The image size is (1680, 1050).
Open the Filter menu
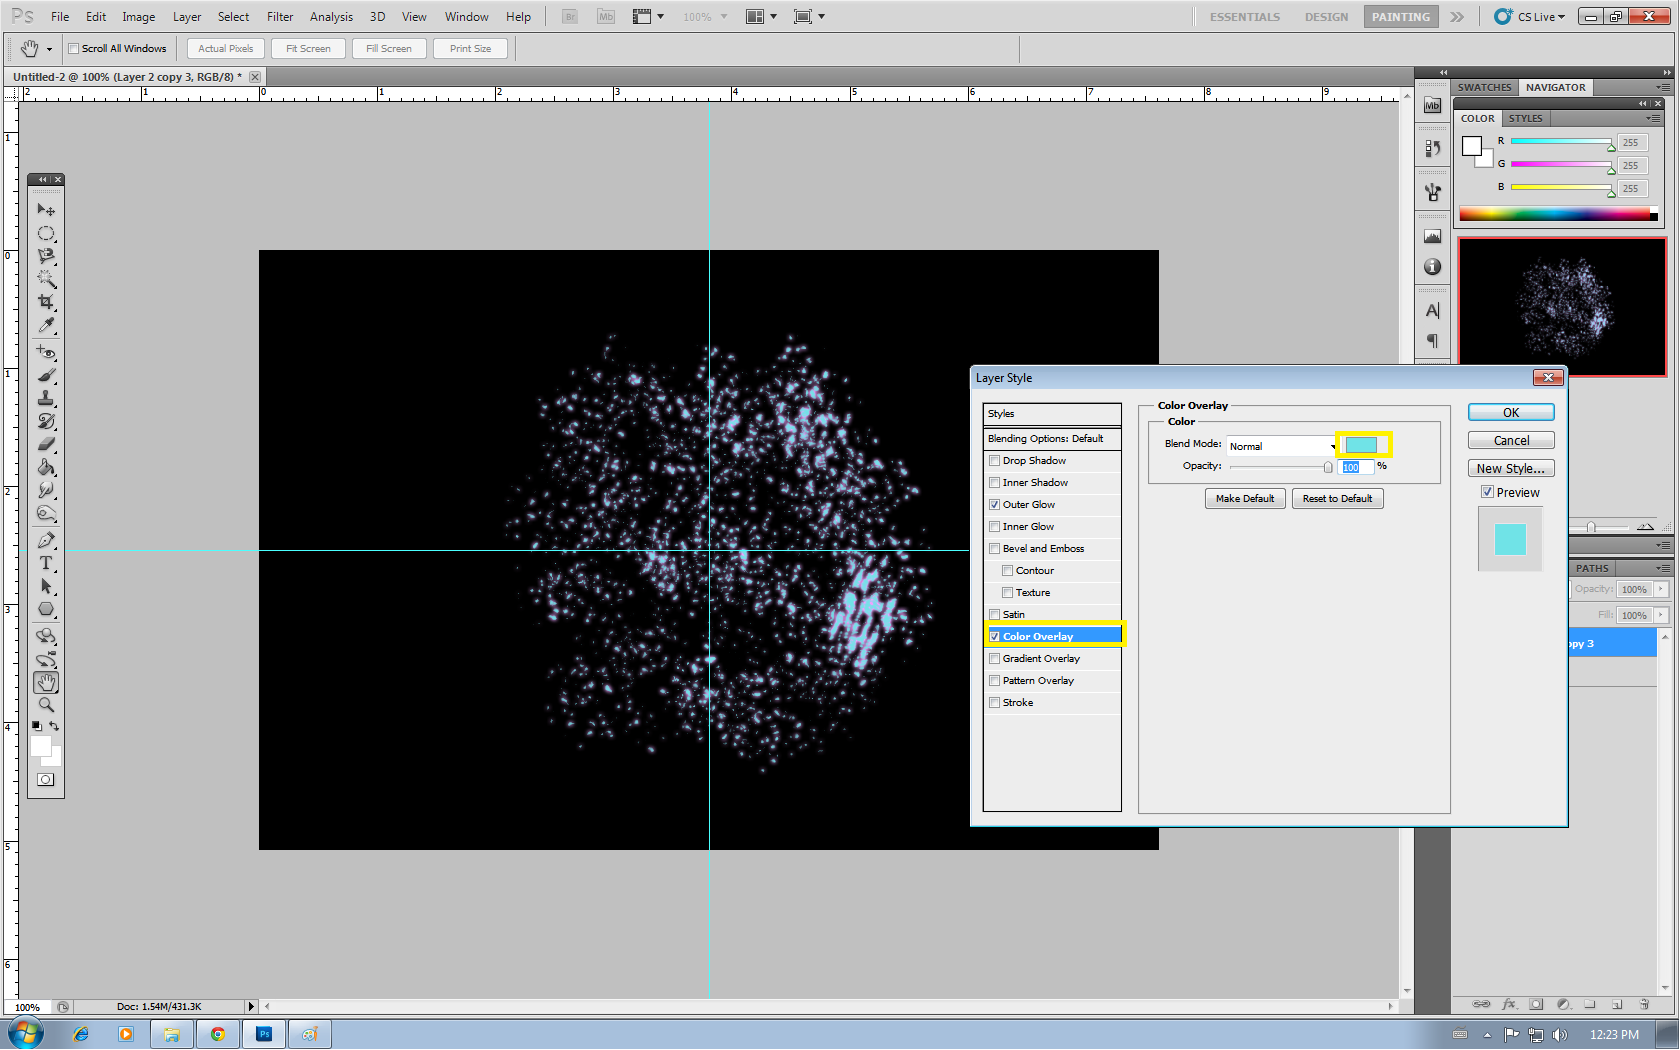[x=280, y=16]
